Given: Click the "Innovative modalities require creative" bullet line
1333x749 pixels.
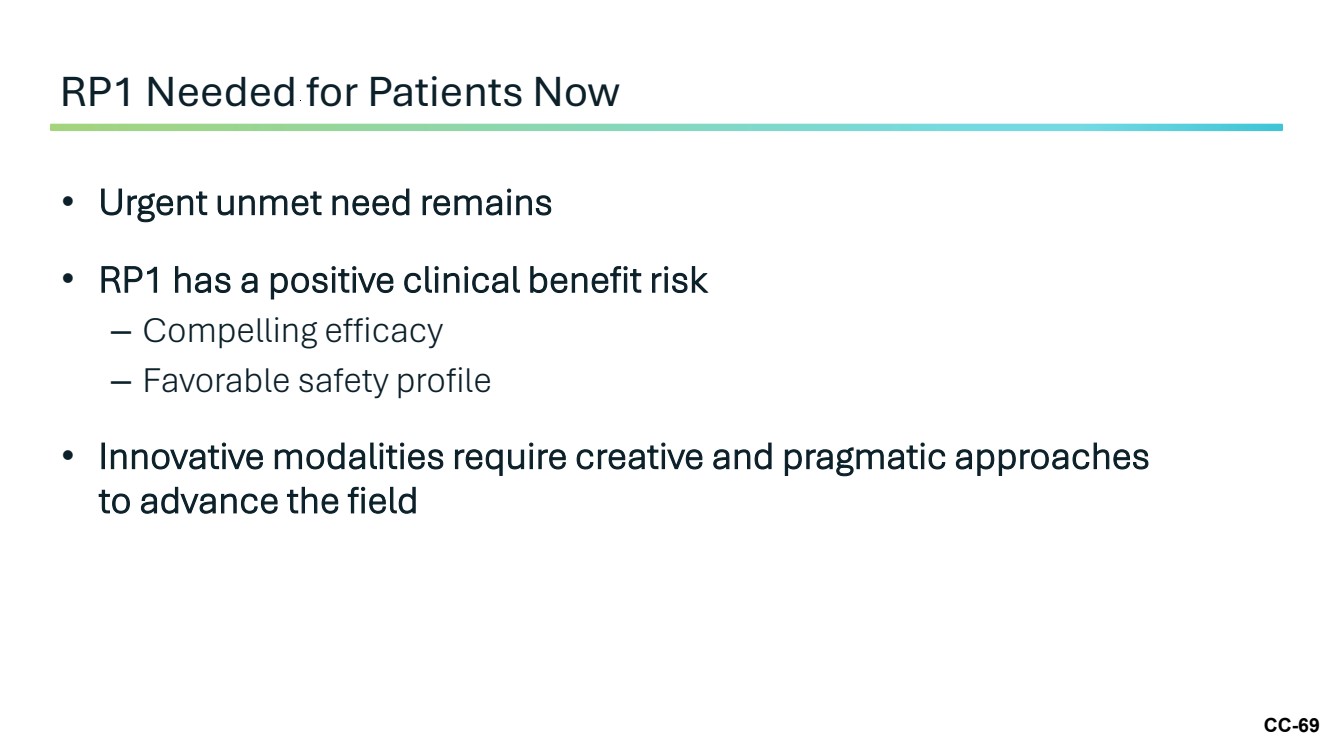Looking at the screenshot, I should 624,458.
